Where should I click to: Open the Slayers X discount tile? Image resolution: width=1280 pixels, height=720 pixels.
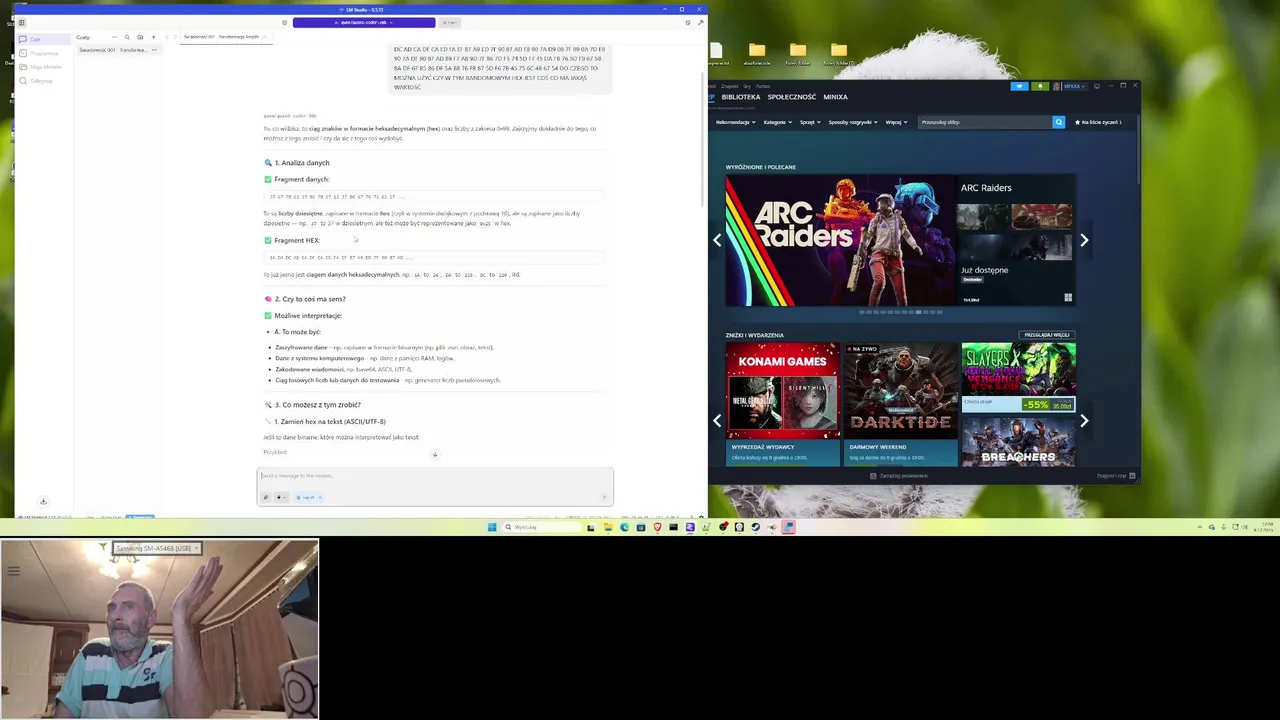(1018, 377)
